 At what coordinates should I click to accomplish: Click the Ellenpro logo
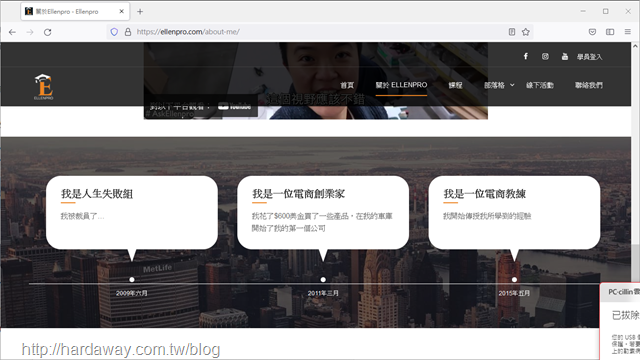point(44,87)
